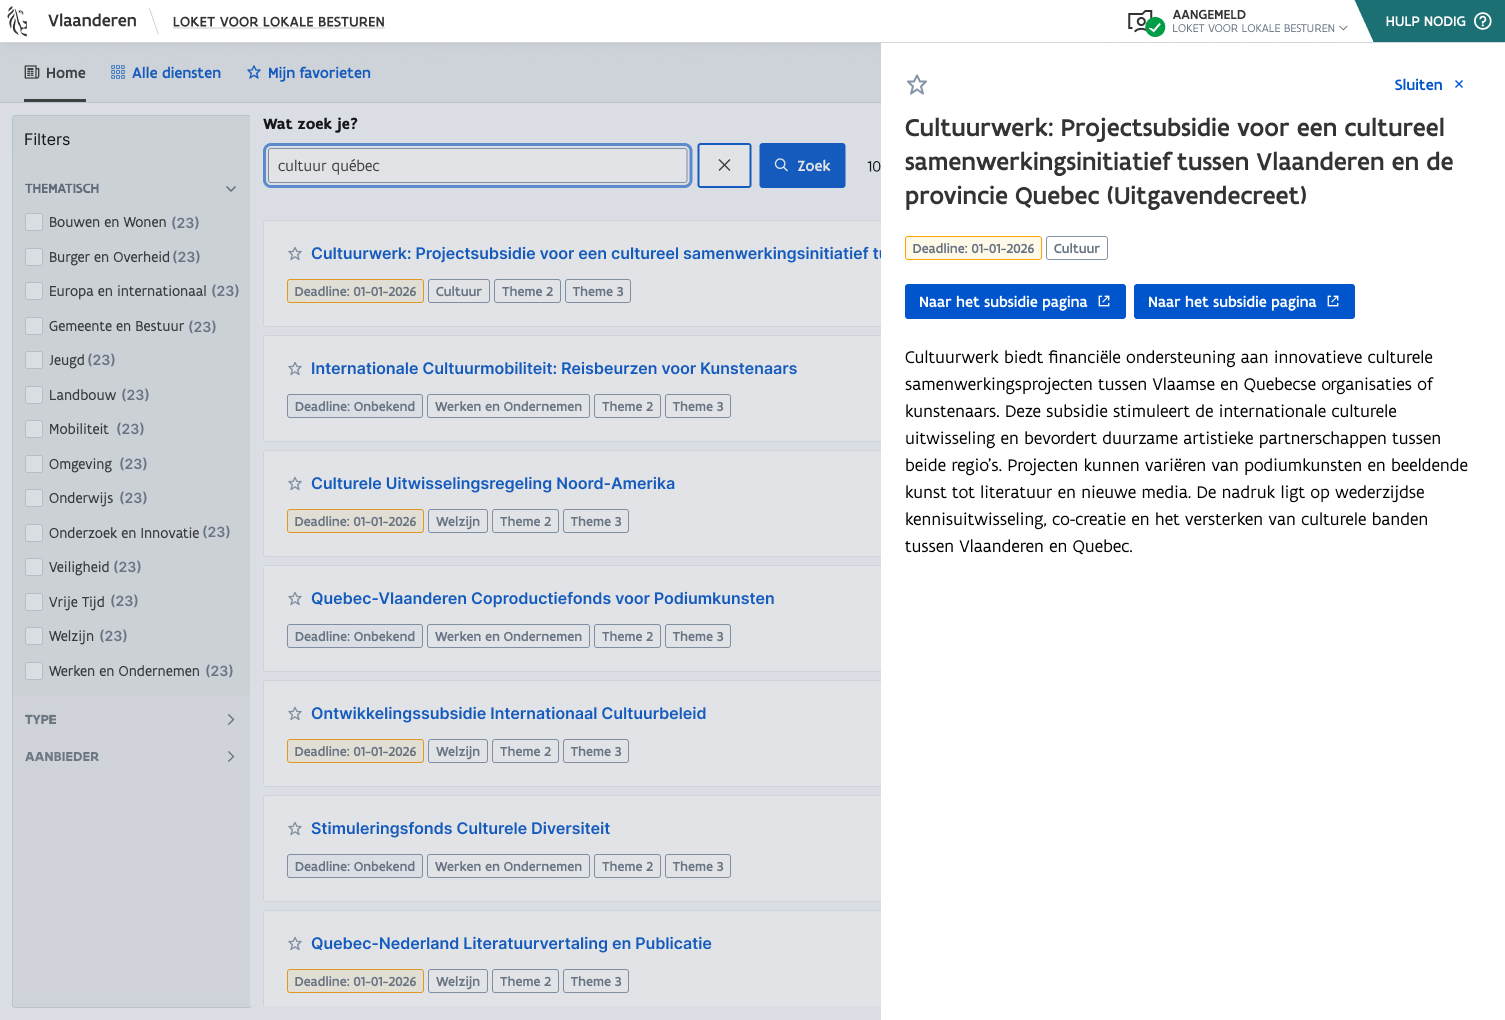Focus the Wat zoek je search field
Viewport: 1505px width, 1020px height.
click(478, 166)
